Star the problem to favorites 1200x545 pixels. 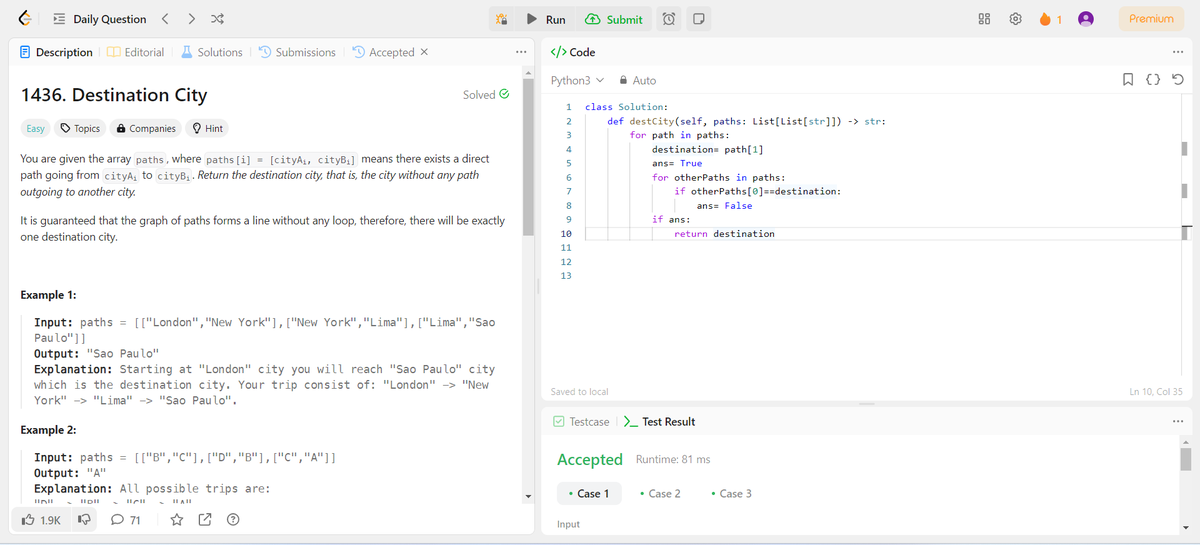(x=176, y=520)
